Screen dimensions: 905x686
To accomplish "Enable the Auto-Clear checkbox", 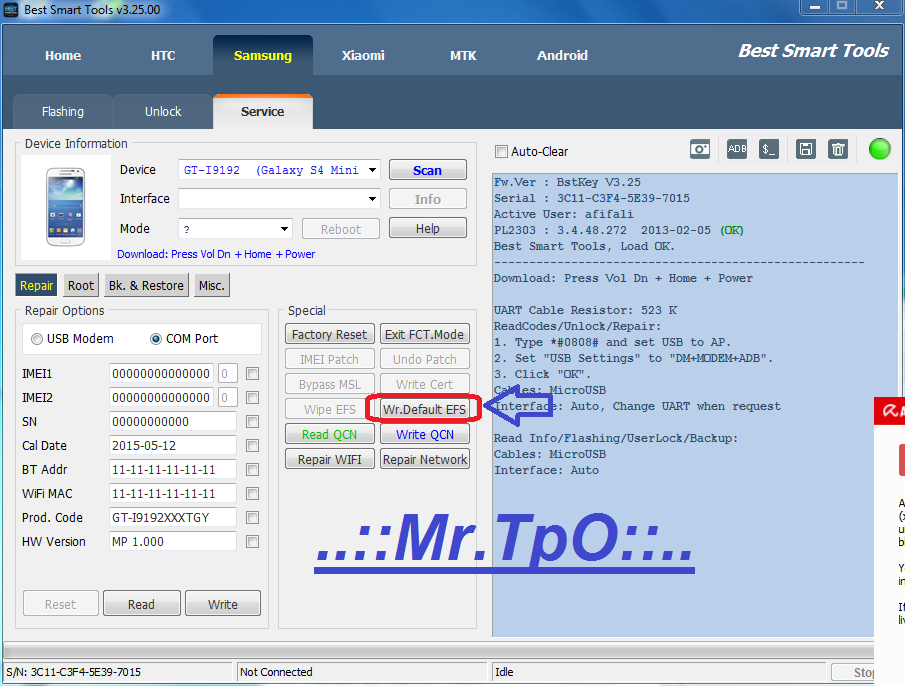I will pos(501,152).
